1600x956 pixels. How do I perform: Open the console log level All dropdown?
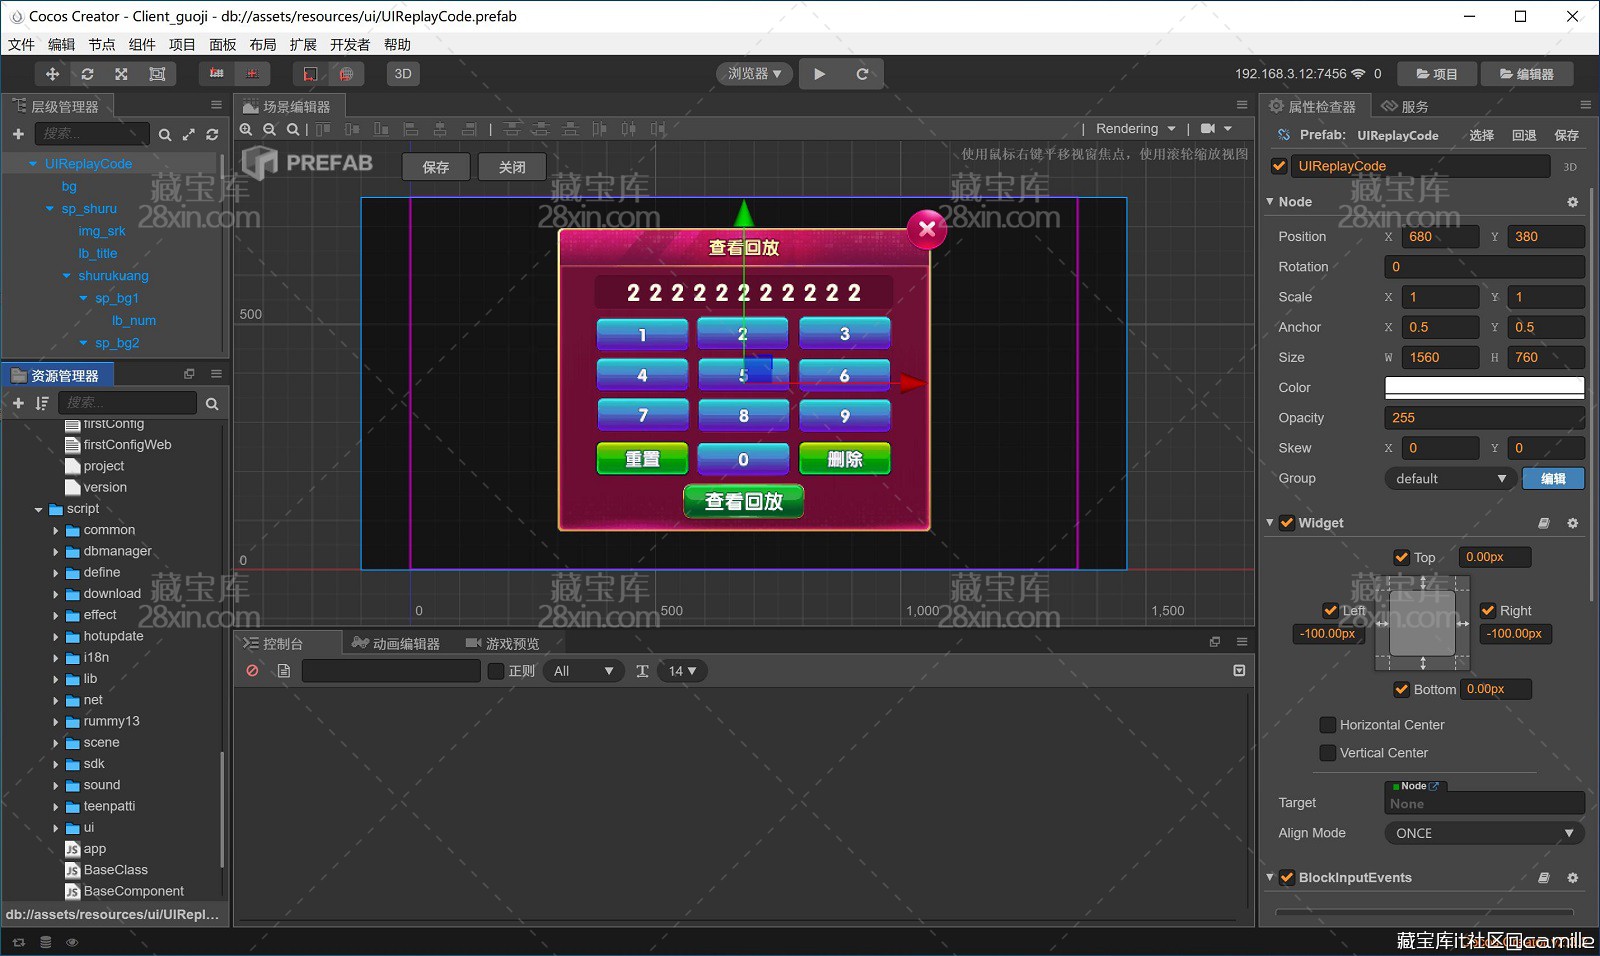click(584, 671)
